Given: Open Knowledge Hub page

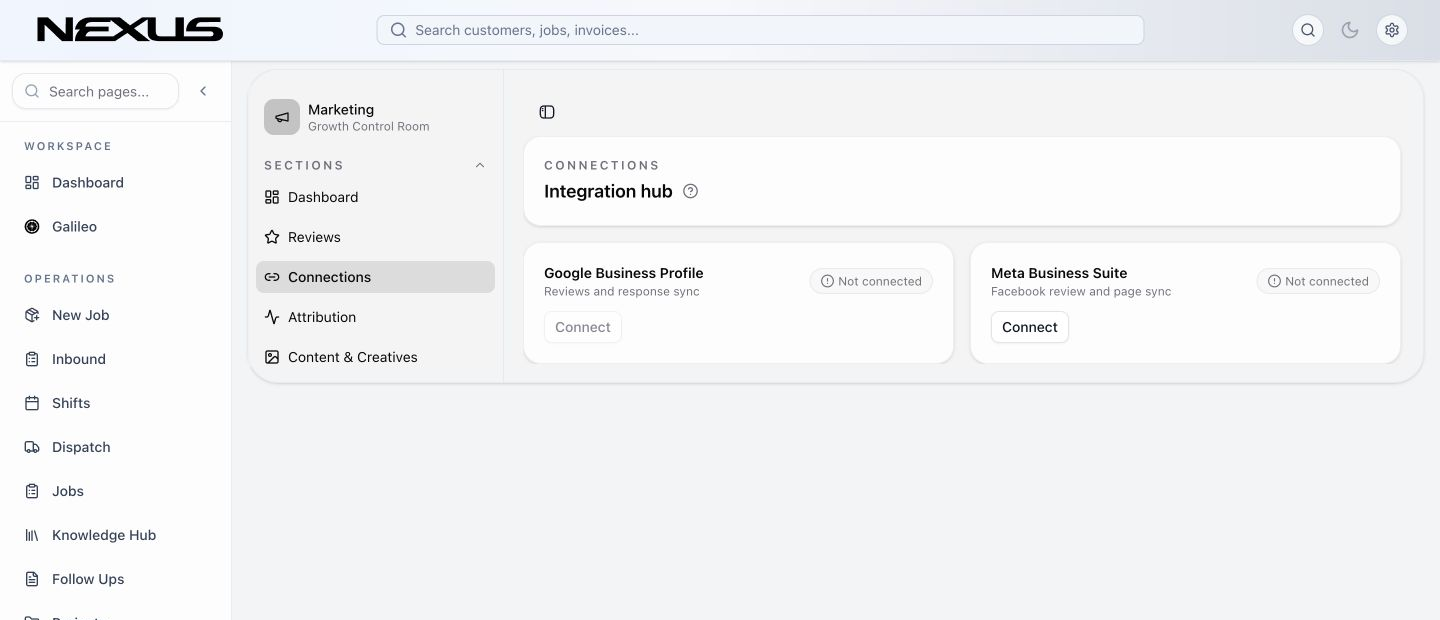Looking at the screenshot, I should [115, 535].
